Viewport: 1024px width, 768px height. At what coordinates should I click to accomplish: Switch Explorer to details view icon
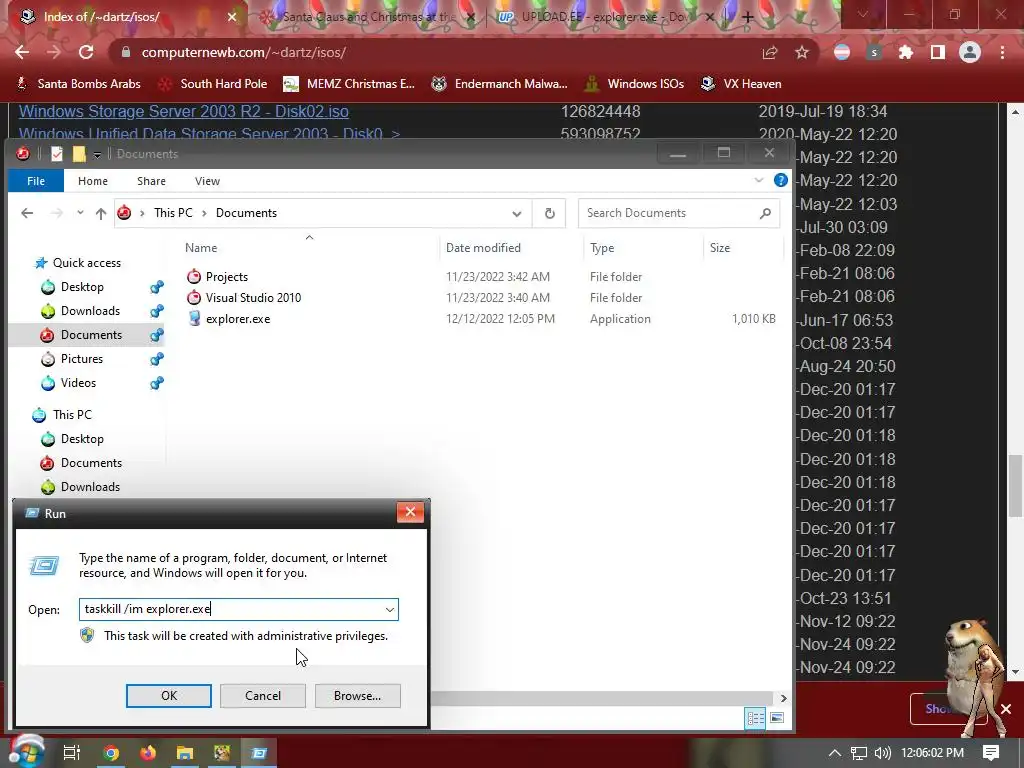pyautogui.click(x=756, y=718)
